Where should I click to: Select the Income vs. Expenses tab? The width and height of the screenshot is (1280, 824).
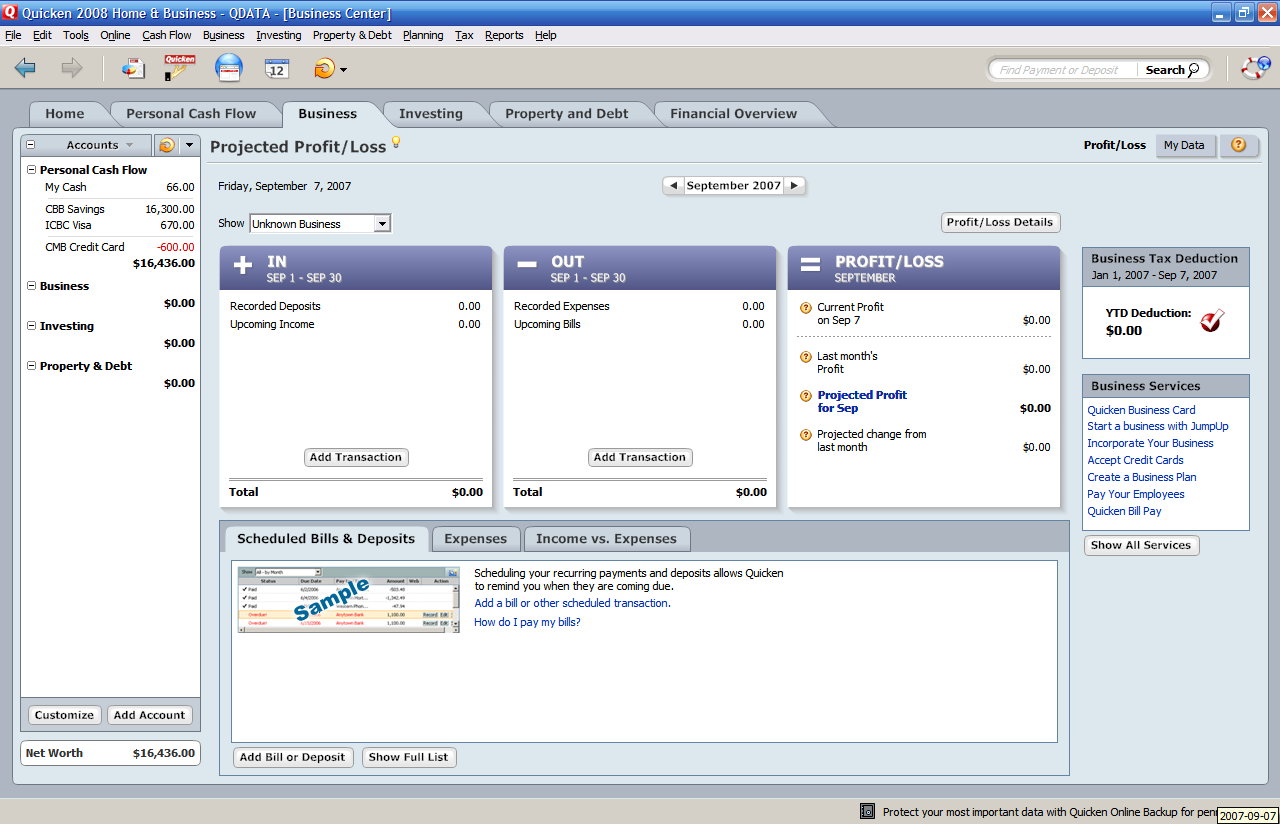[606, 539]
